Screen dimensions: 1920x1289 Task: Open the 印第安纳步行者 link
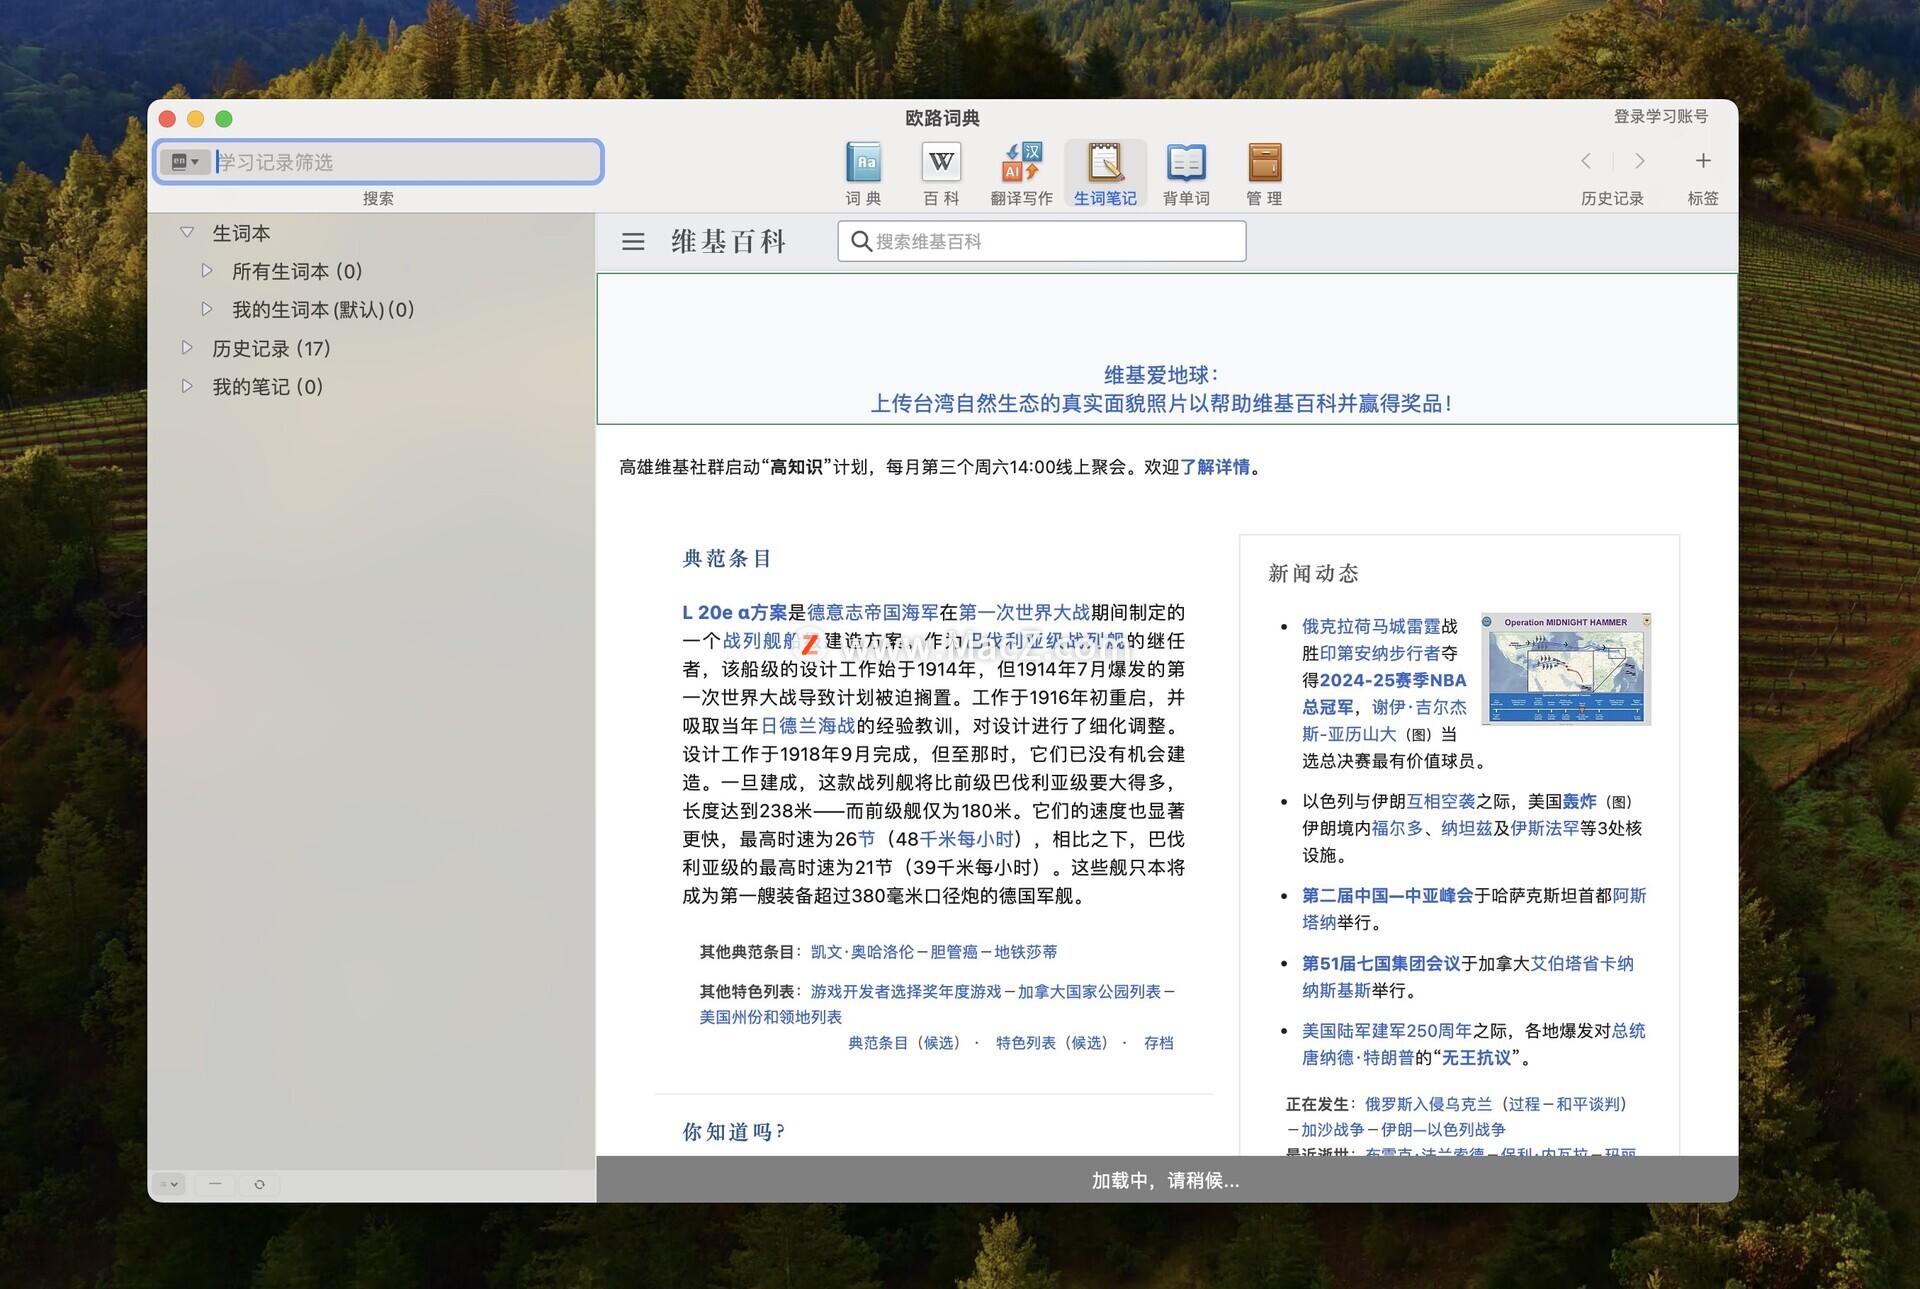pos(1380,653)
